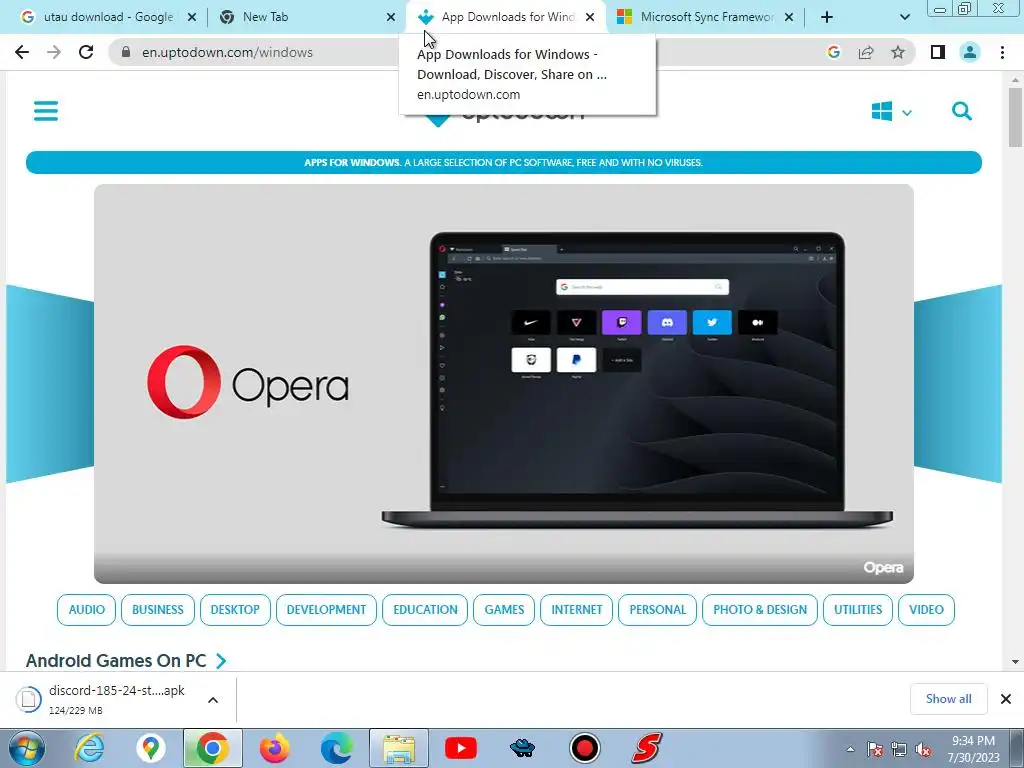Click the Action Center flag tray icon
Image resolution: width=1024 pixels, height=768 pixels.
tap(875, 750)
